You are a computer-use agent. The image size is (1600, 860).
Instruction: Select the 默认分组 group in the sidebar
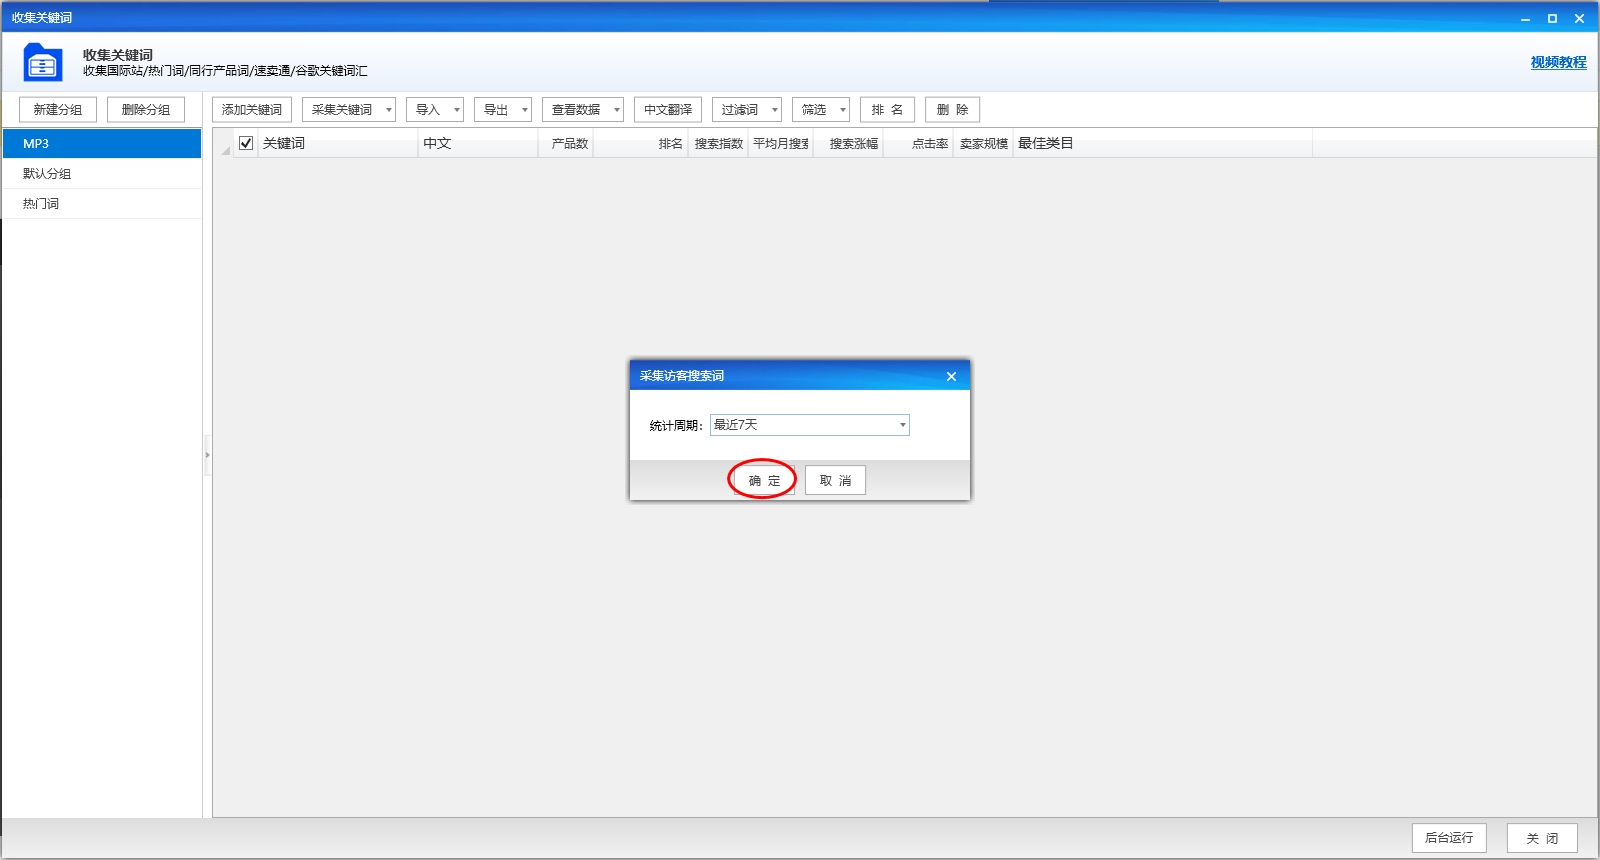(x=102, y=173)
